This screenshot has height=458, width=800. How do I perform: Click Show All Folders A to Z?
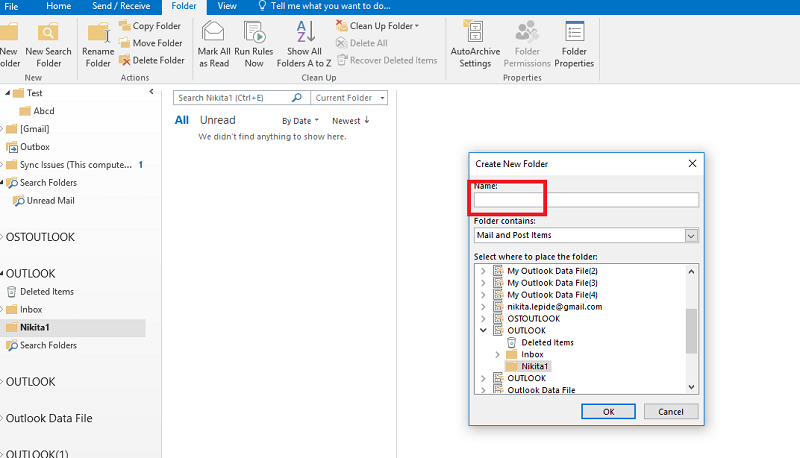304,45
